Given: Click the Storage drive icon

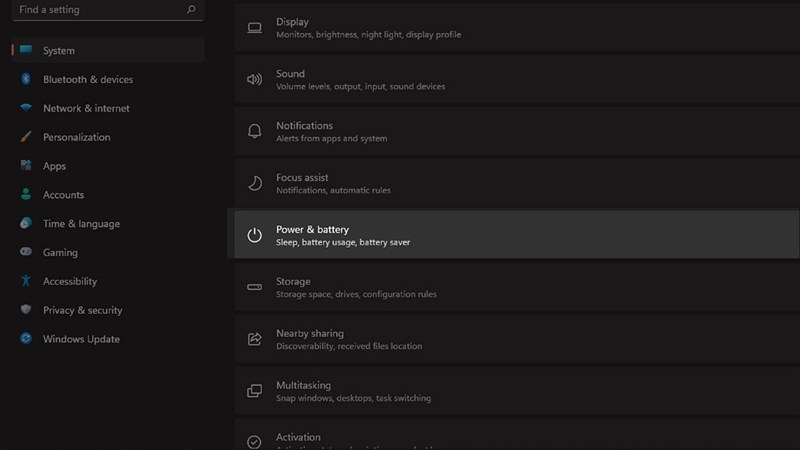Looking at the screenshot, I should point(255,287).
